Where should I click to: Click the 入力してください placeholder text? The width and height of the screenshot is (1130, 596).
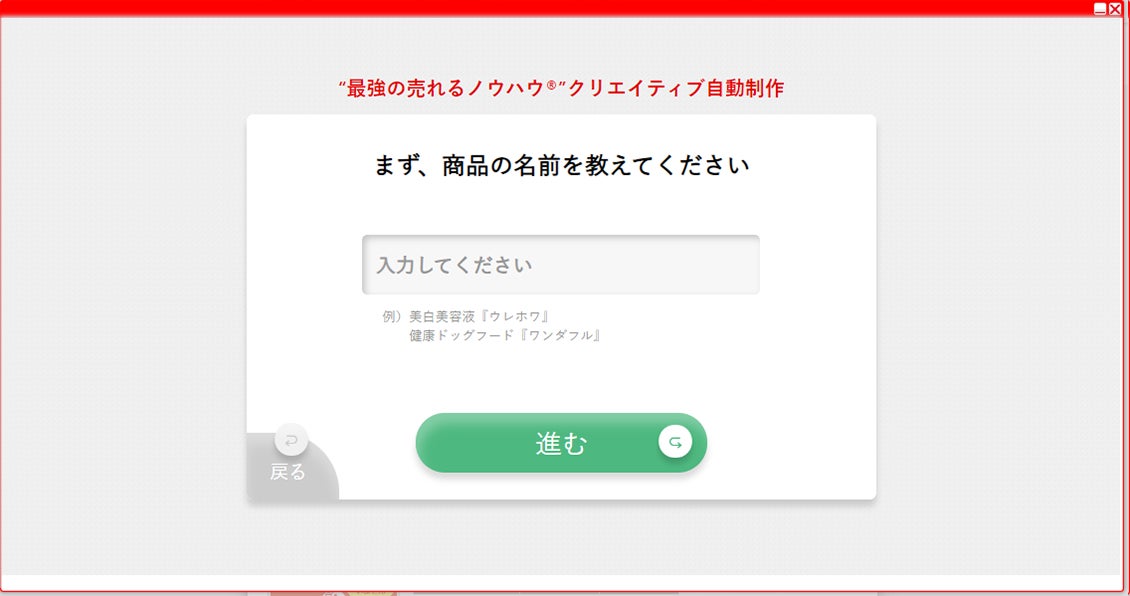click(x=454, y=265)
